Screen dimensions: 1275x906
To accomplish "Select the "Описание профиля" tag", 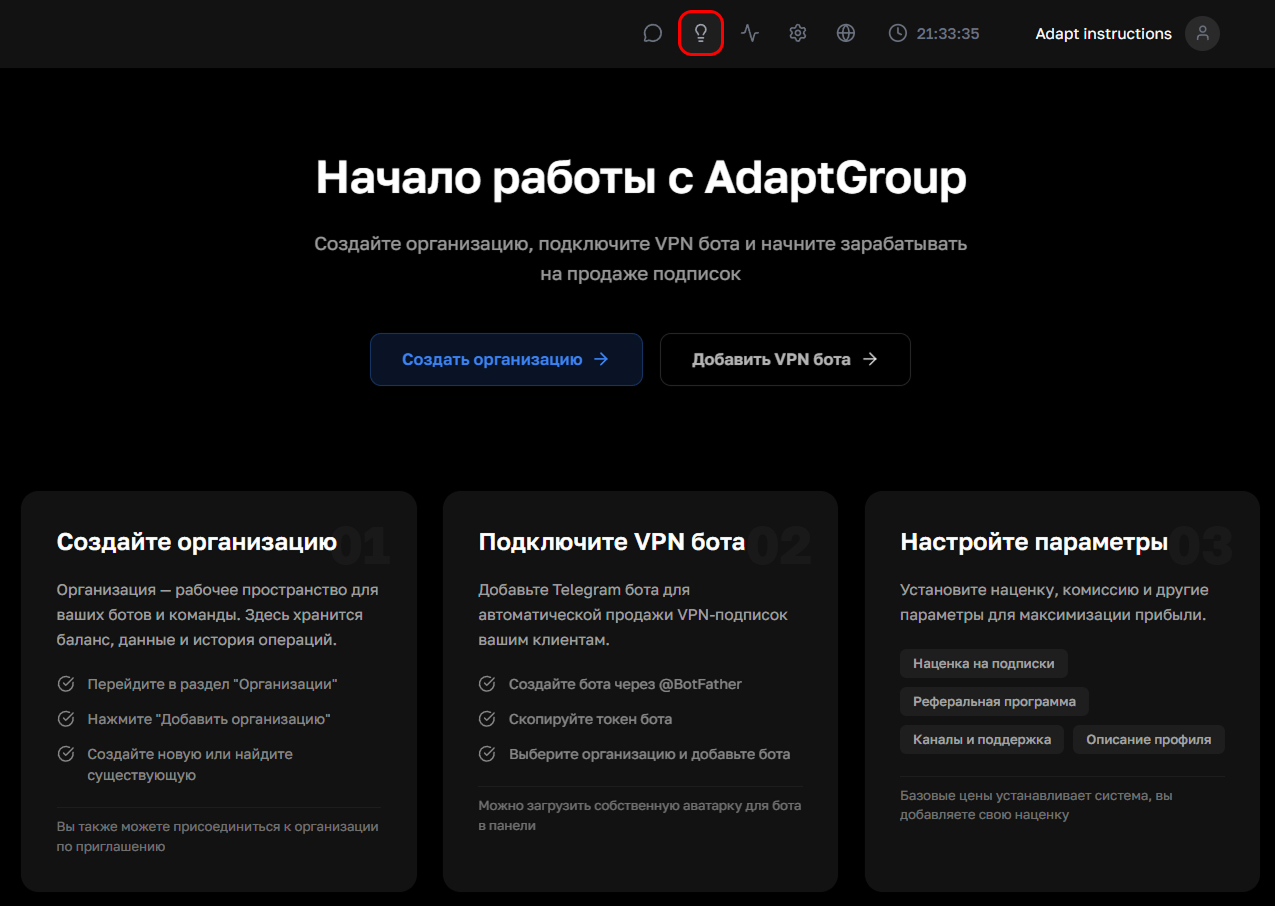I will [x=1149, y=740].
